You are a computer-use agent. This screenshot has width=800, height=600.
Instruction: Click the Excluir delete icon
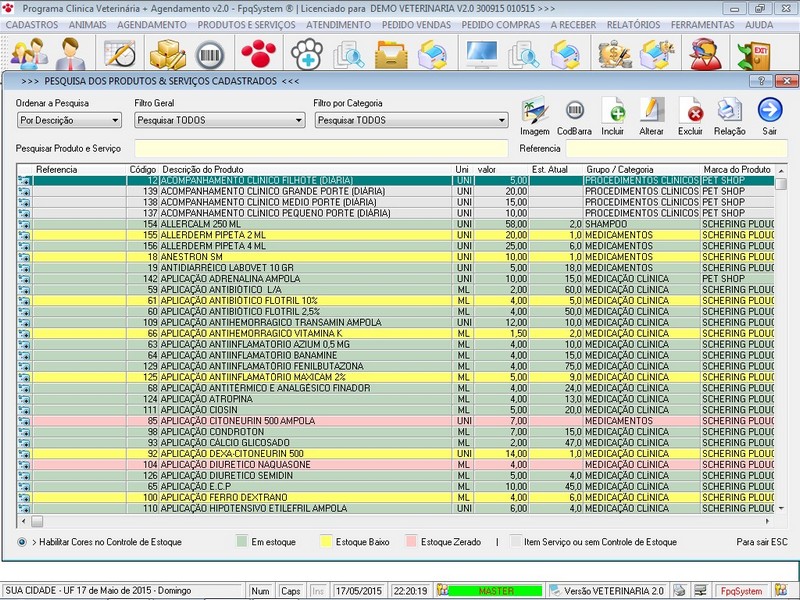(x=691, y=111)
